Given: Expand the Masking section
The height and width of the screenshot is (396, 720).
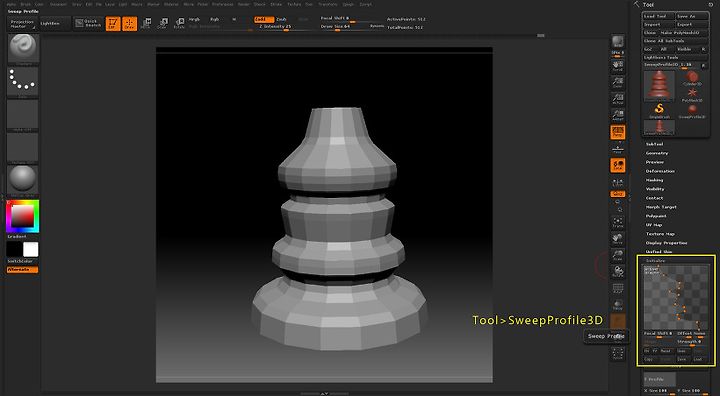Looking at the screenshot, I should (x=654, y=180).
